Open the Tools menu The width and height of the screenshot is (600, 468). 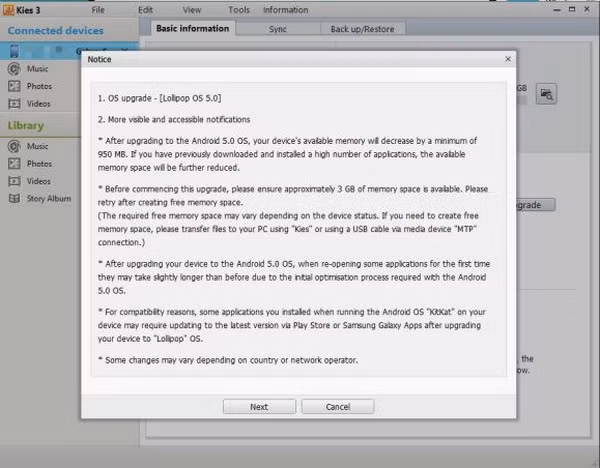(x=239, y=10)
